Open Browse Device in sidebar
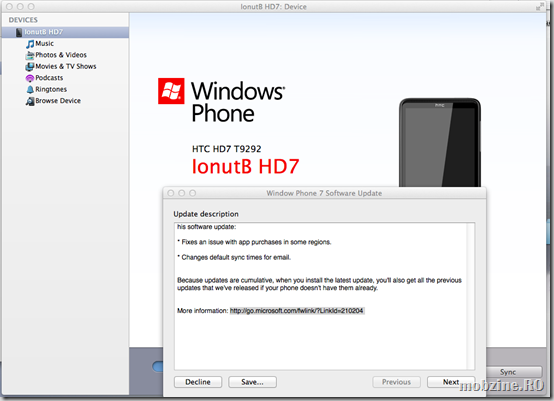 pyautogui.click(x=58, y=101)
